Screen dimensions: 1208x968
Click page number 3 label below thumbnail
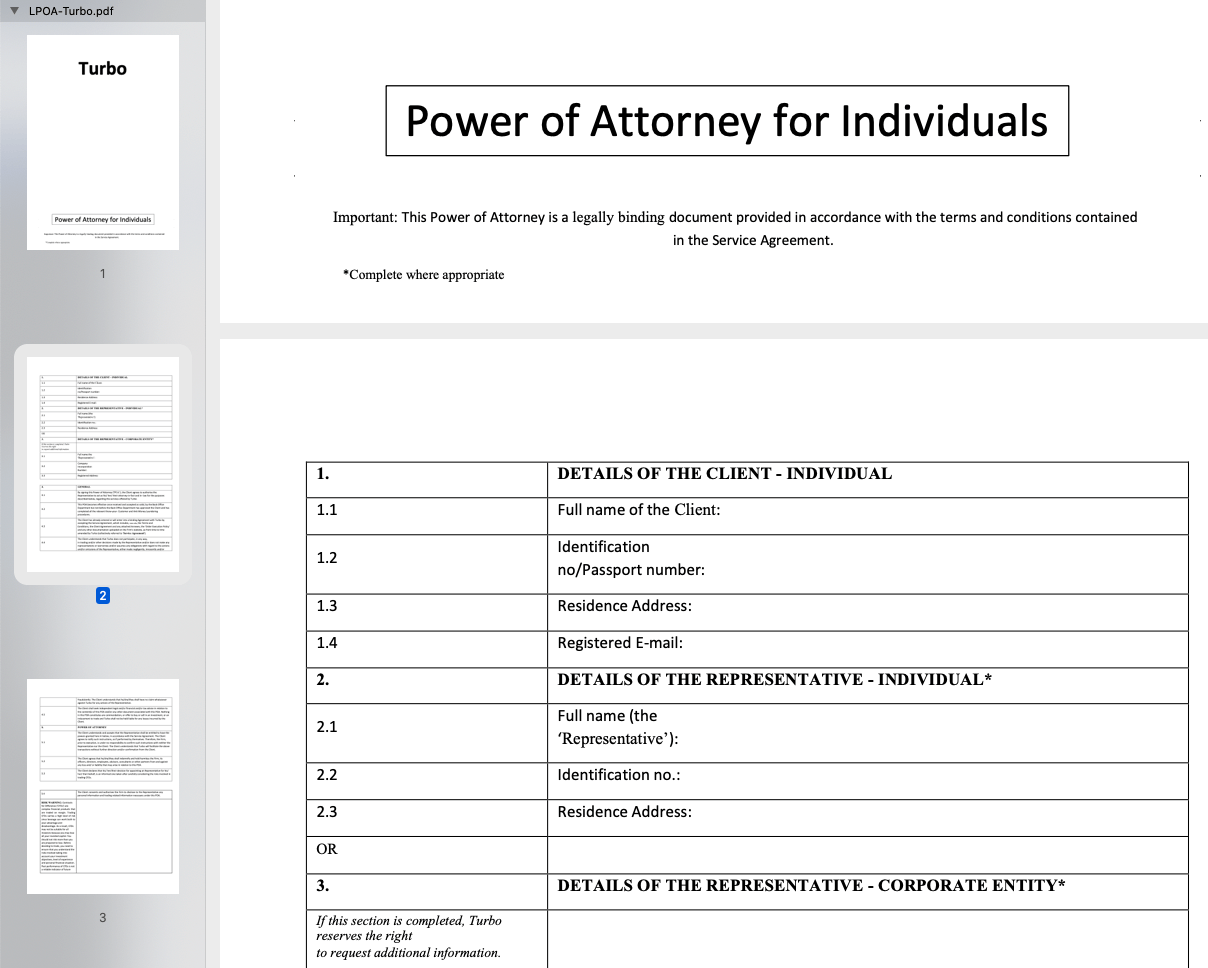[x=103, y=918]
